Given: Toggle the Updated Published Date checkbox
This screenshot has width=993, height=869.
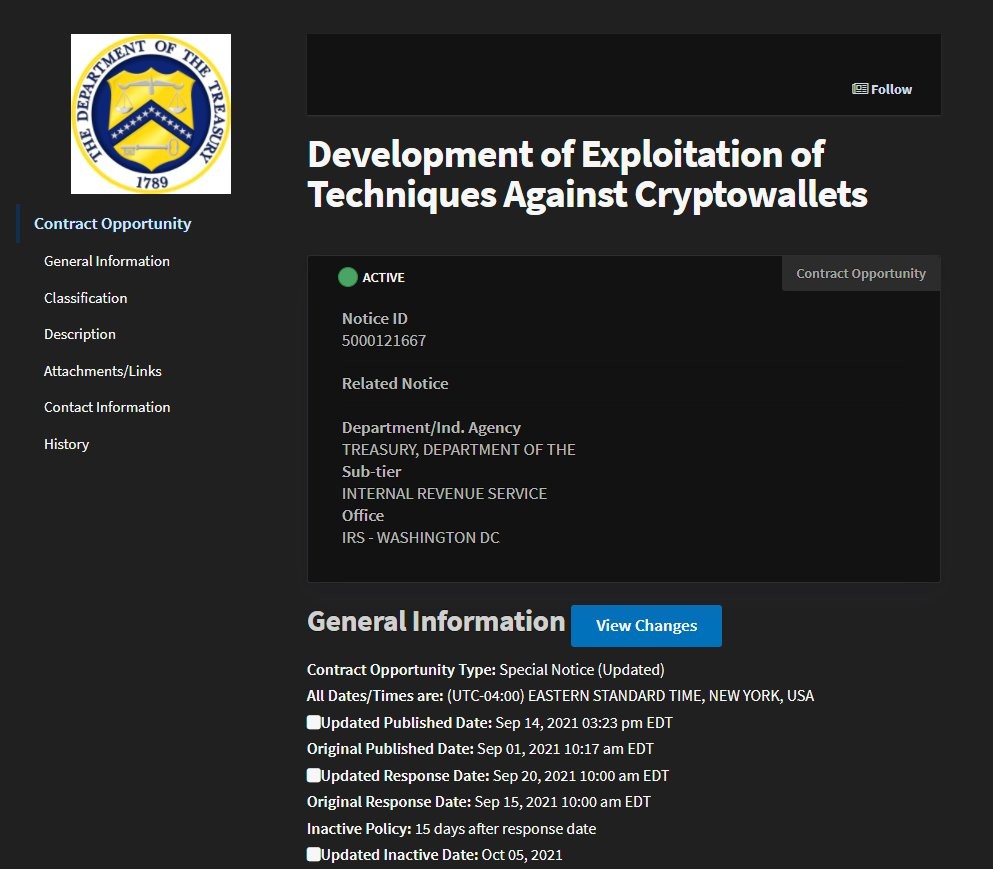Looking at the screenshot, I should click(x=313, y=722).
